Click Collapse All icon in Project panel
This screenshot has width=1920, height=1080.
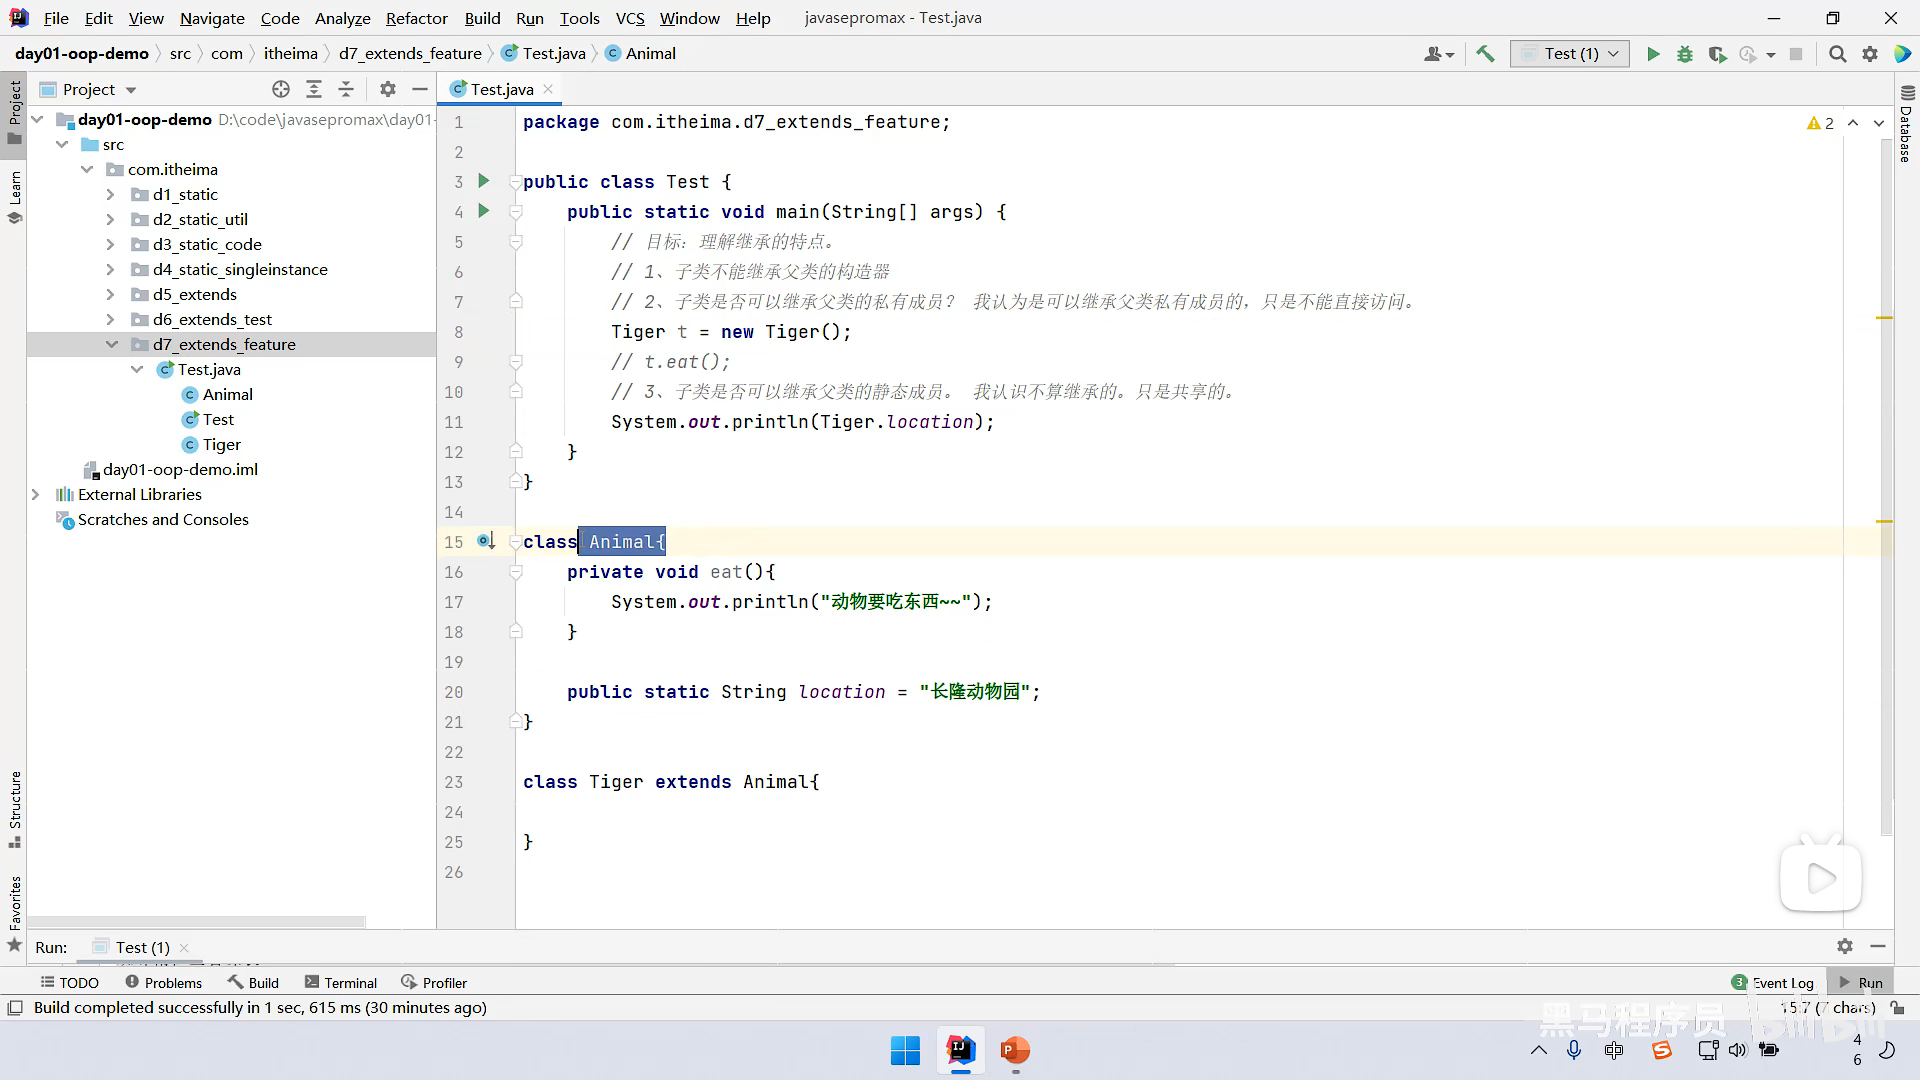[346, 89]
